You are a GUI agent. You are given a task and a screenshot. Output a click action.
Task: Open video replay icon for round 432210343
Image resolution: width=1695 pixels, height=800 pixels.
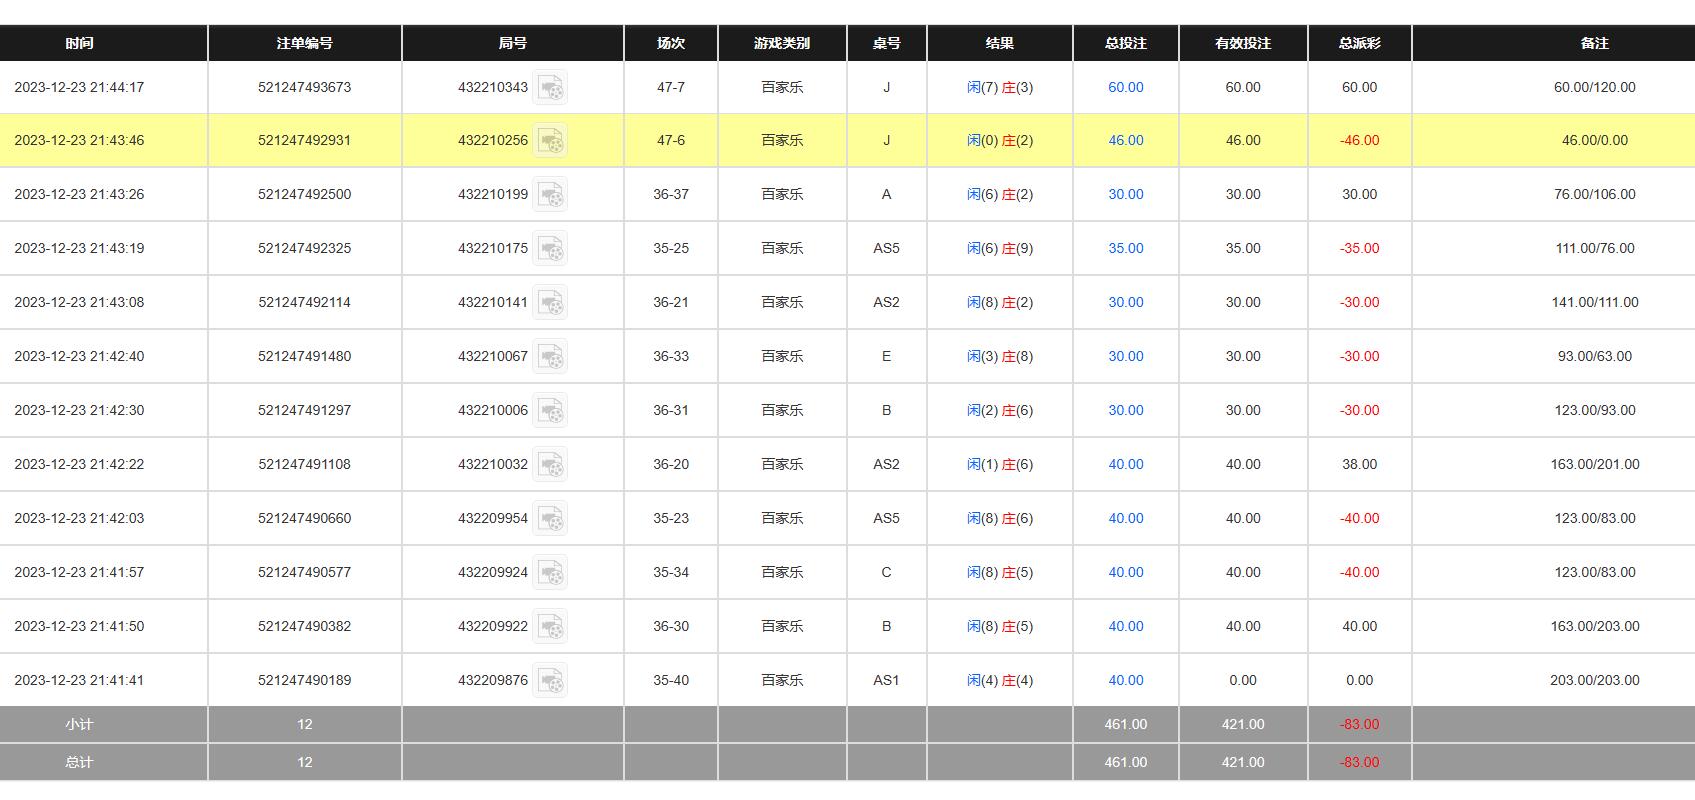pyautogui.click(x=550, y=88)
